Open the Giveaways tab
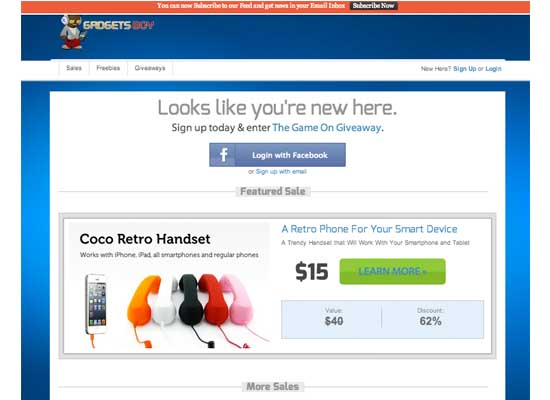This screenshot has width=550, height=400. 150,68
